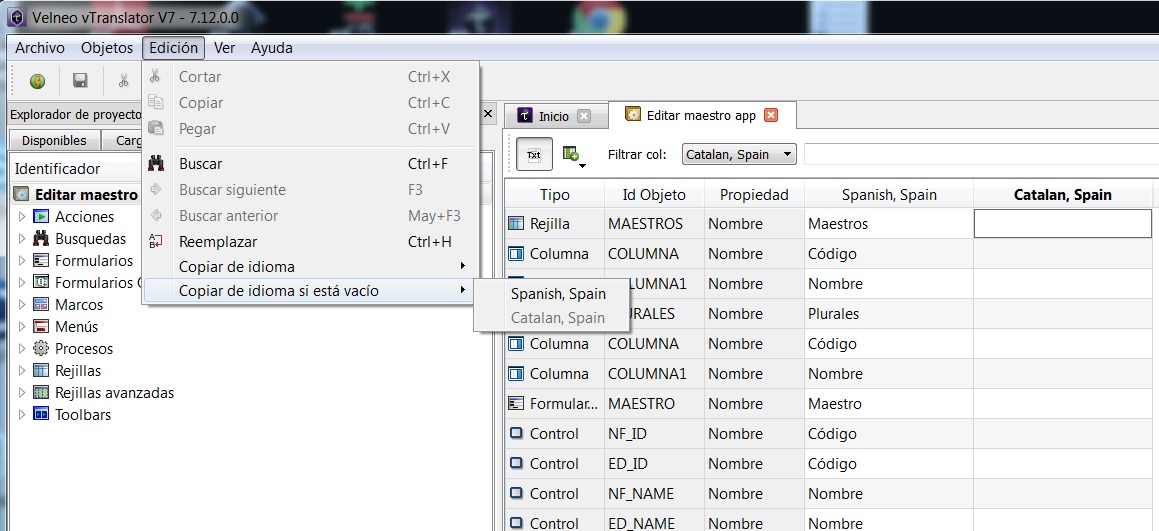
Task: Click the Menús node icon
Action: pos(41,326)
